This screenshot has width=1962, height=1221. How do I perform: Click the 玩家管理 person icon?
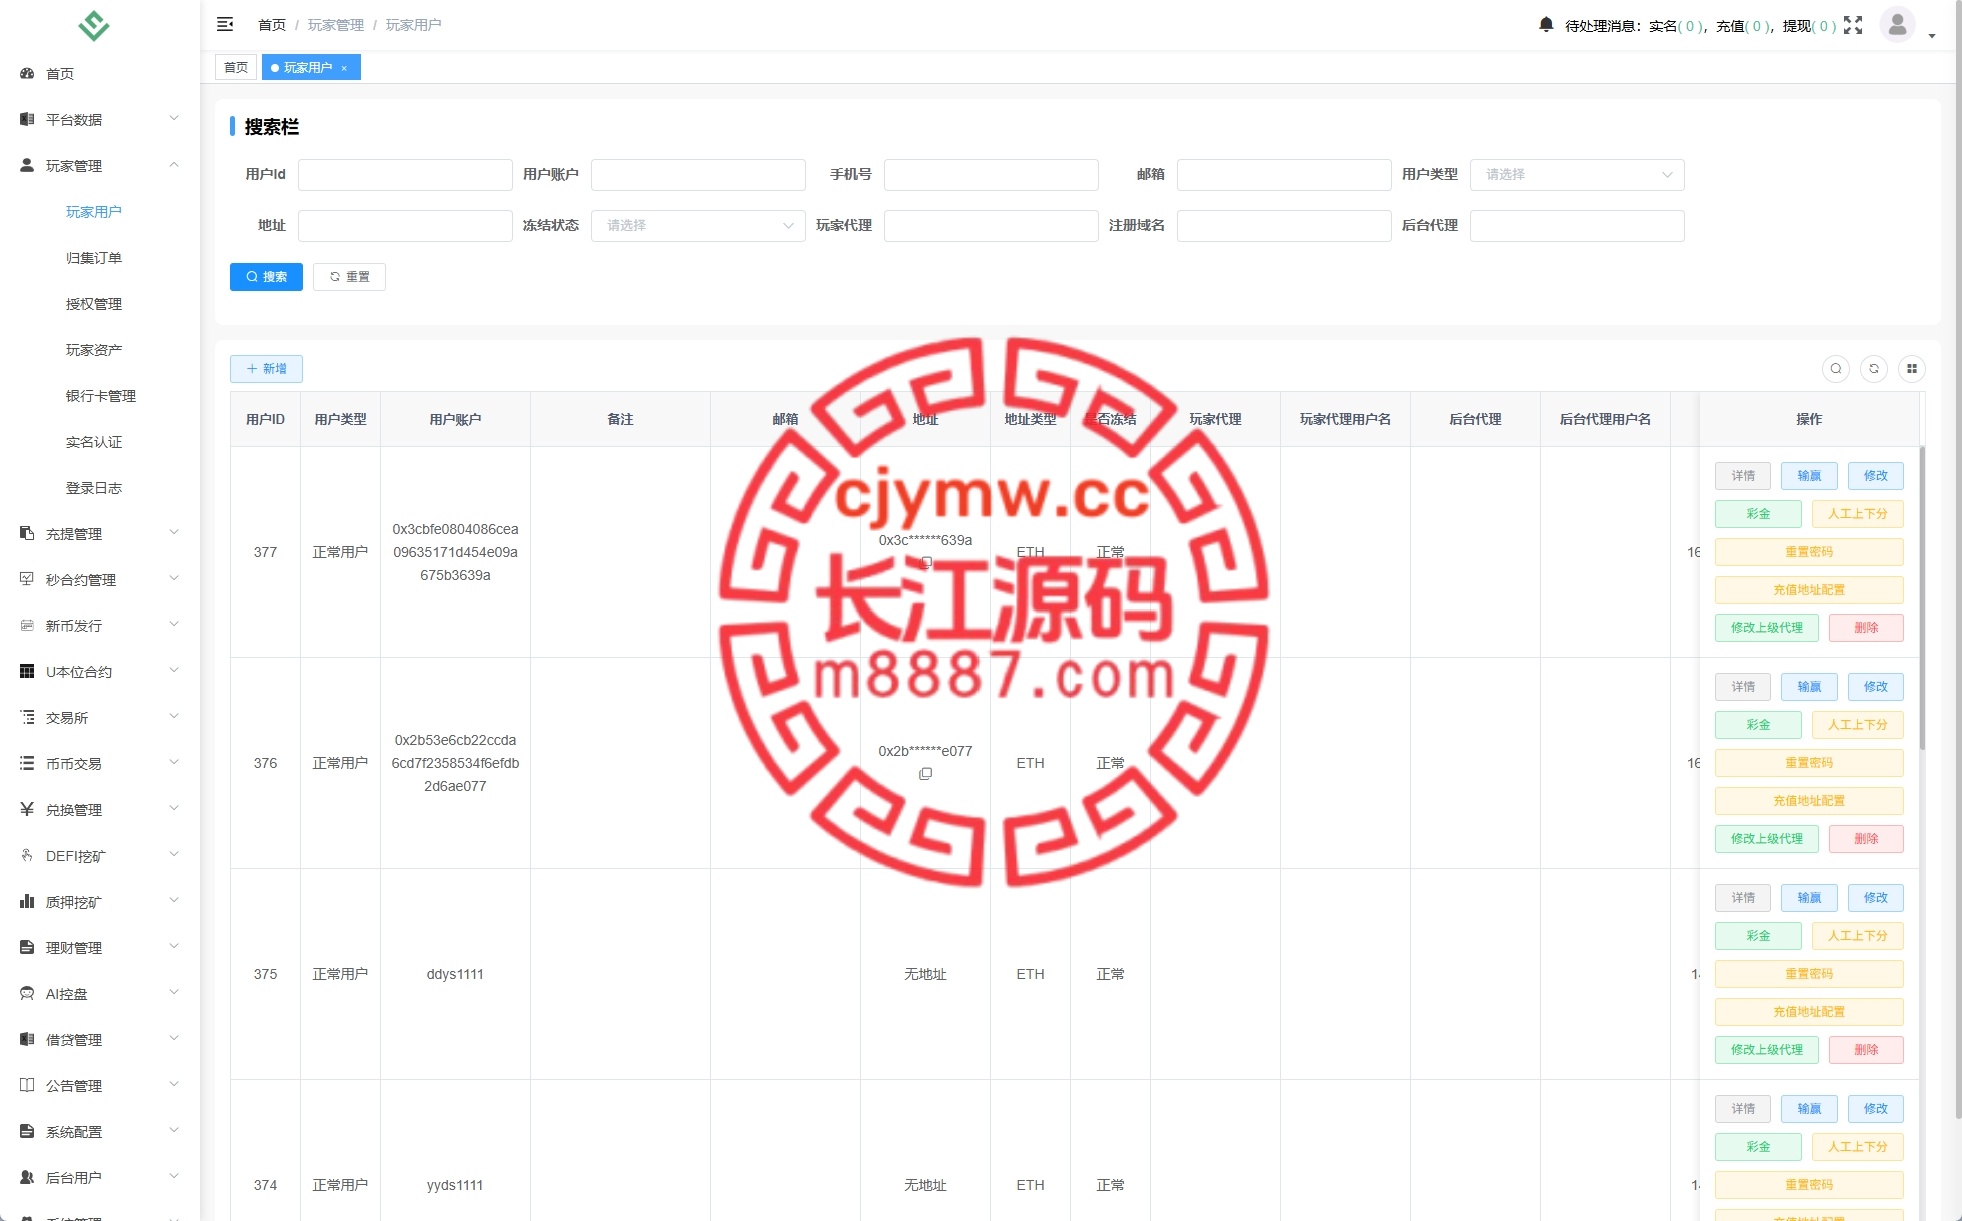click(27, 165)
